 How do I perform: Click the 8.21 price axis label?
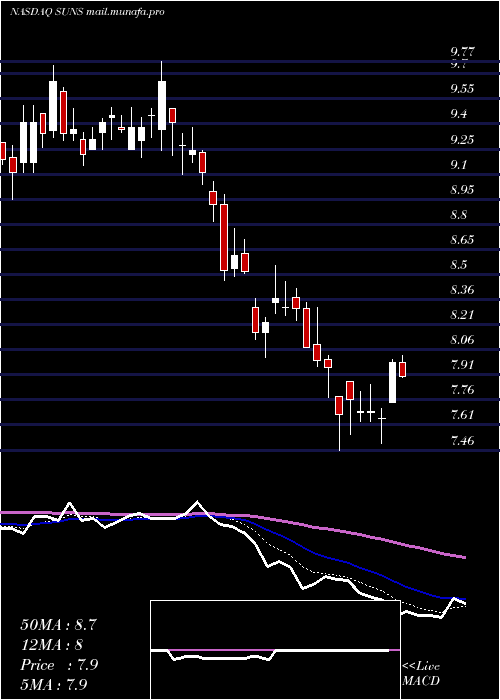click(462, 315)
